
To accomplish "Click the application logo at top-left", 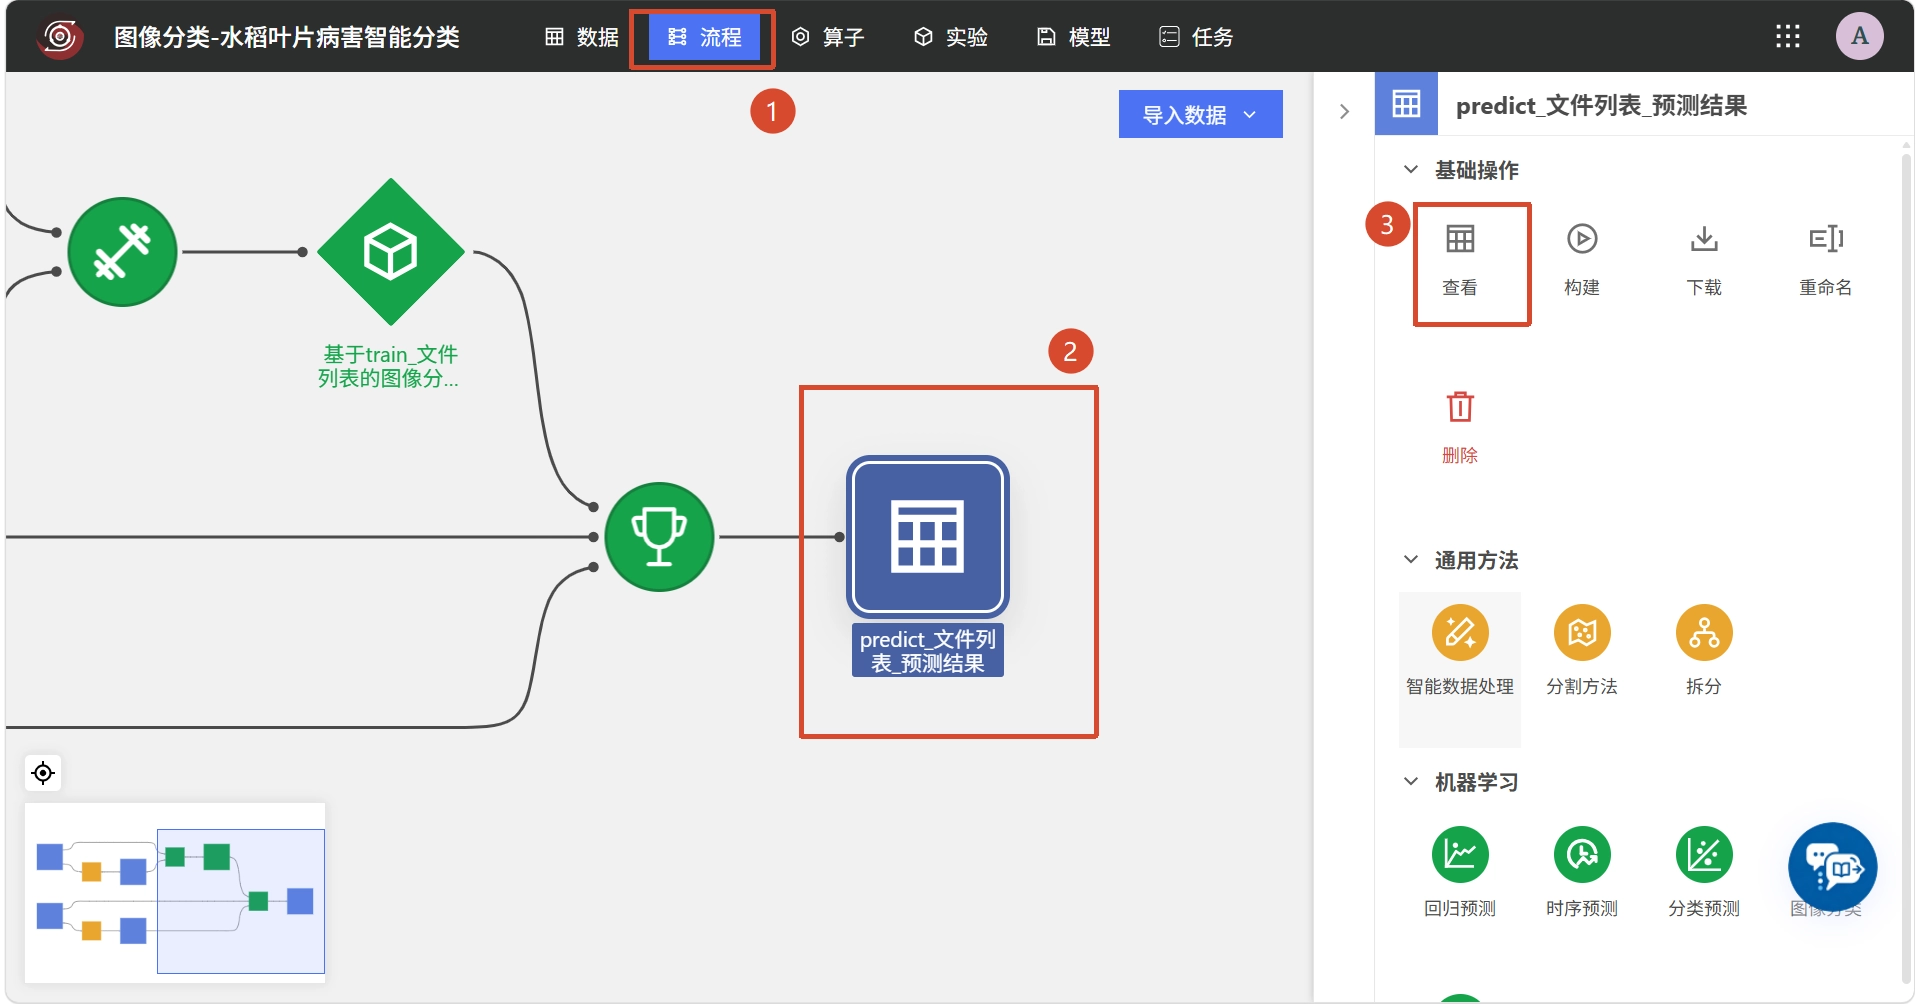I will pyautogui.click(x=60, y=37).
